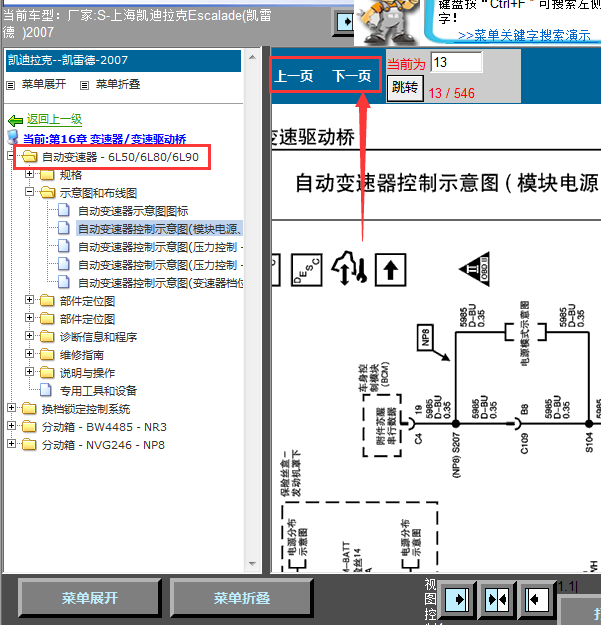Click the tree panel scrollbar down arrow
Screen dimensions: 601x625
252,564
